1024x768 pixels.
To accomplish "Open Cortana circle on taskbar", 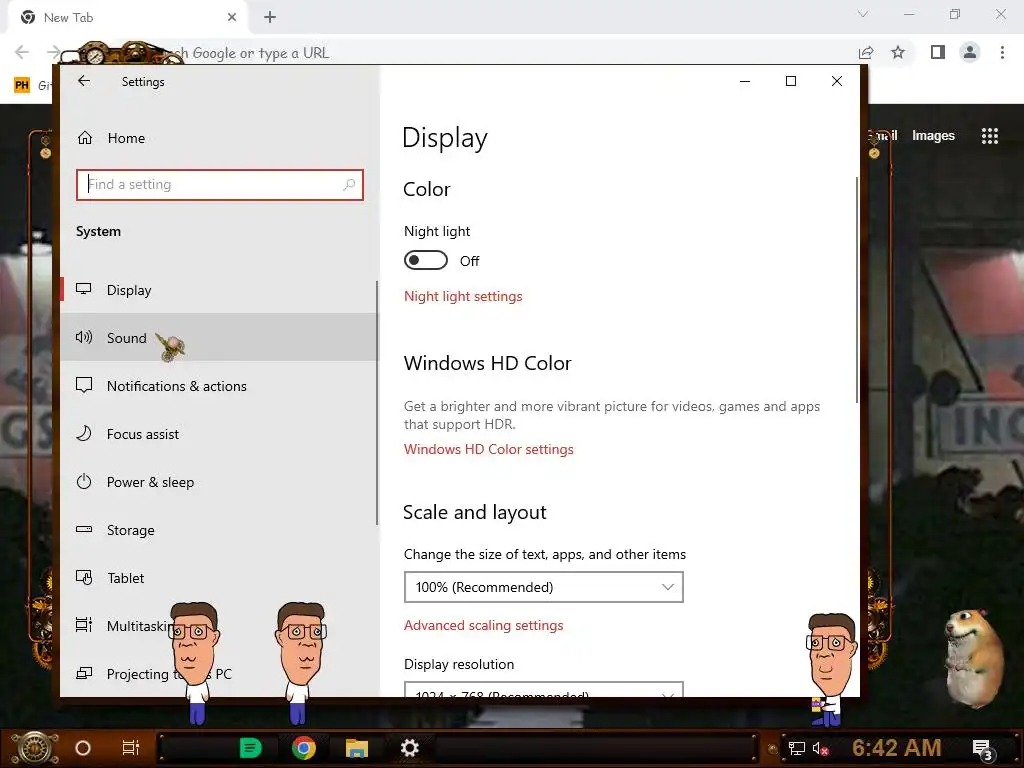I will tap(83, 748).
